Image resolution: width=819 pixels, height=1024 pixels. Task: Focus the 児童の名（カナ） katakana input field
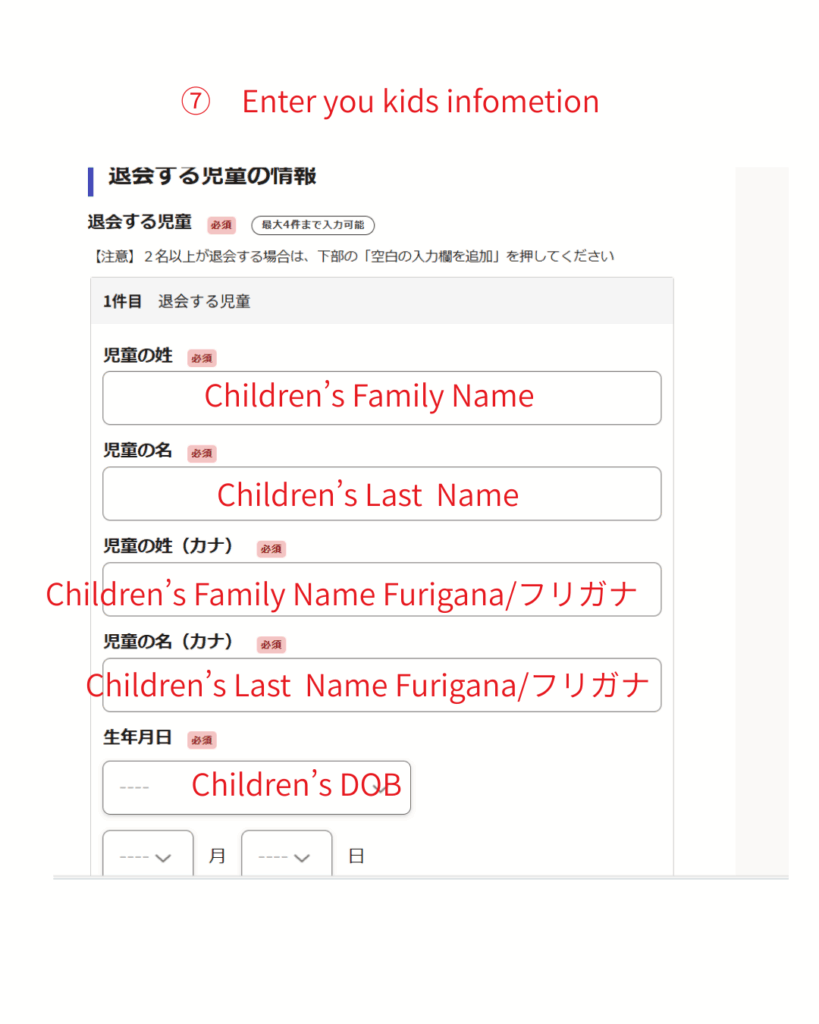point(381,685)
